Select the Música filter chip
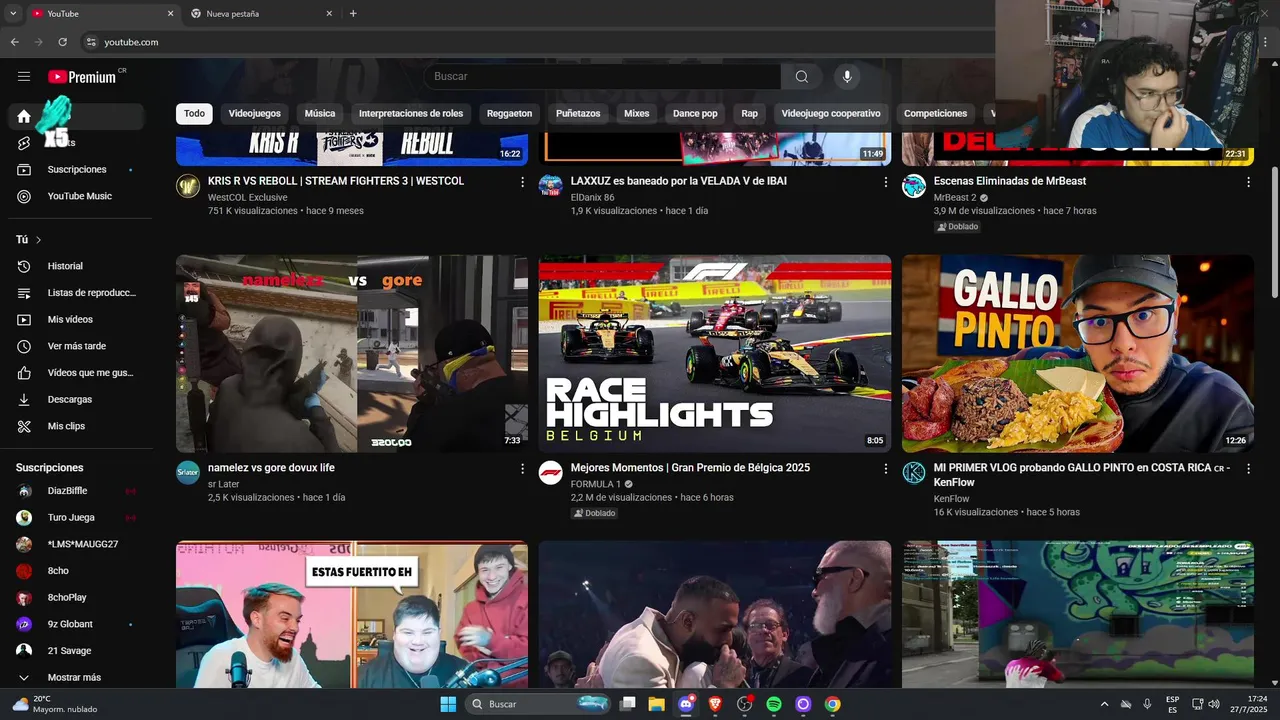This screenshot has width=1280, height=720. pyautogui.click(x=320, y=114)
